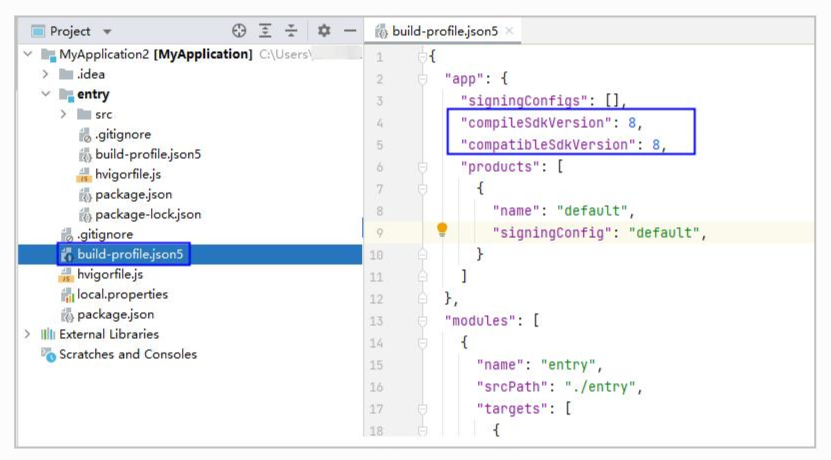
Task: Expand the .idea folder
Action: pos(46,74)
